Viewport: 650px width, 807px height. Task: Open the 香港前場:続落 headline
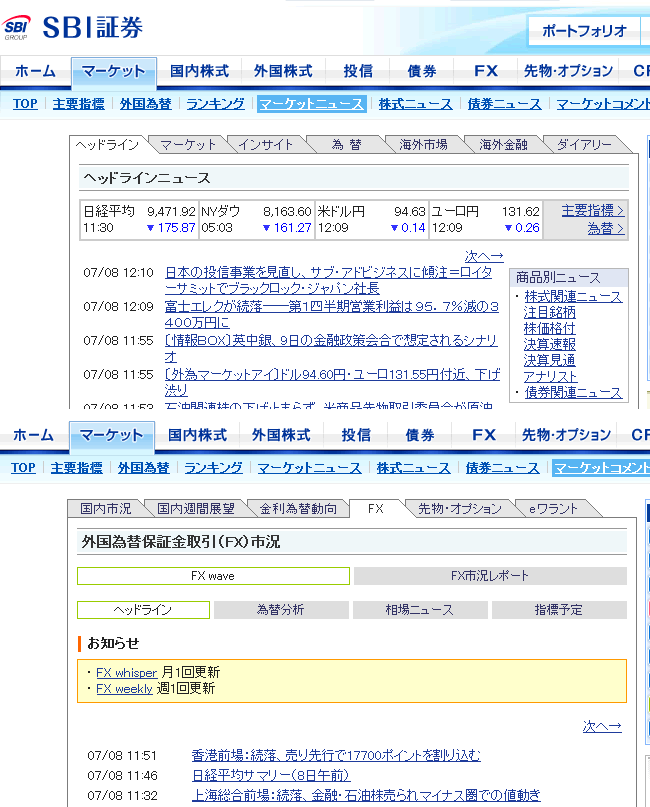(336, 756)
